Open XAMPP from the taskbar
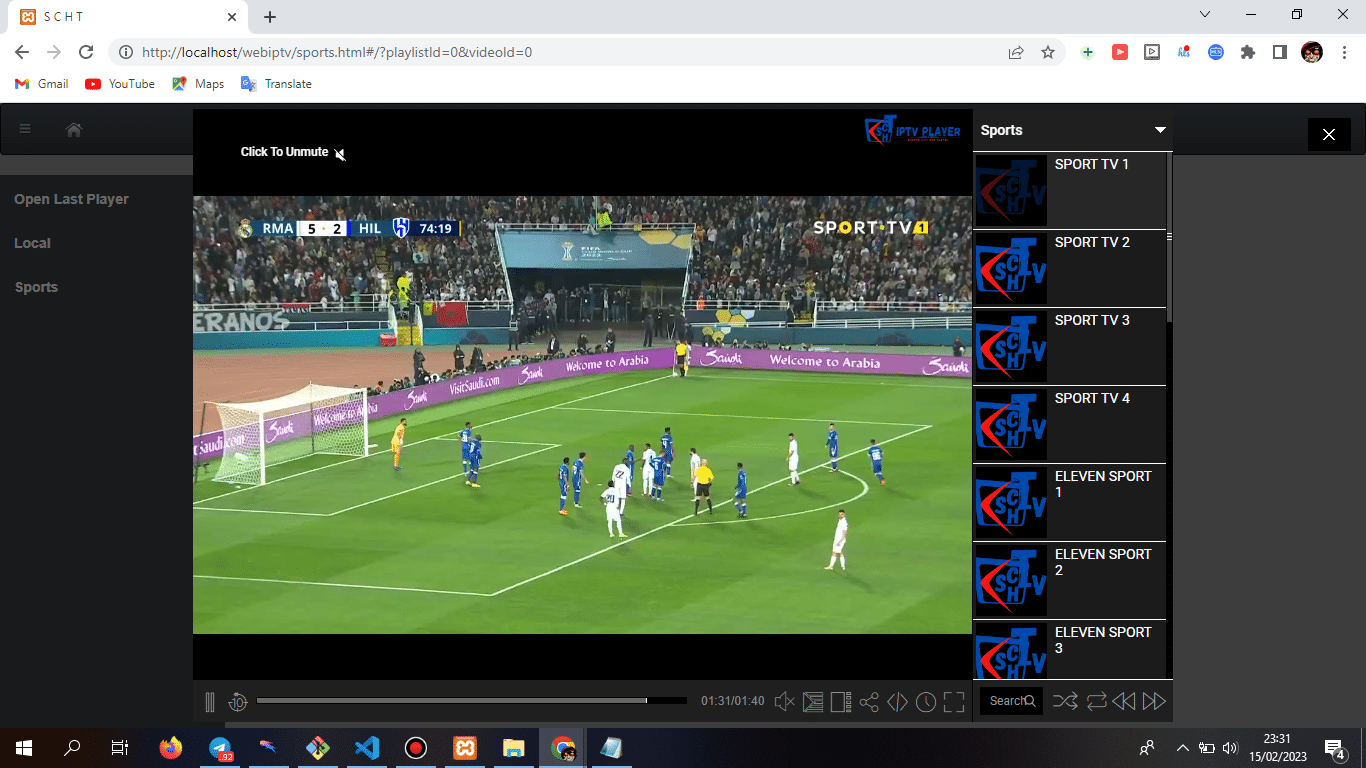The image size is (1366, 768). pos(465,747)
